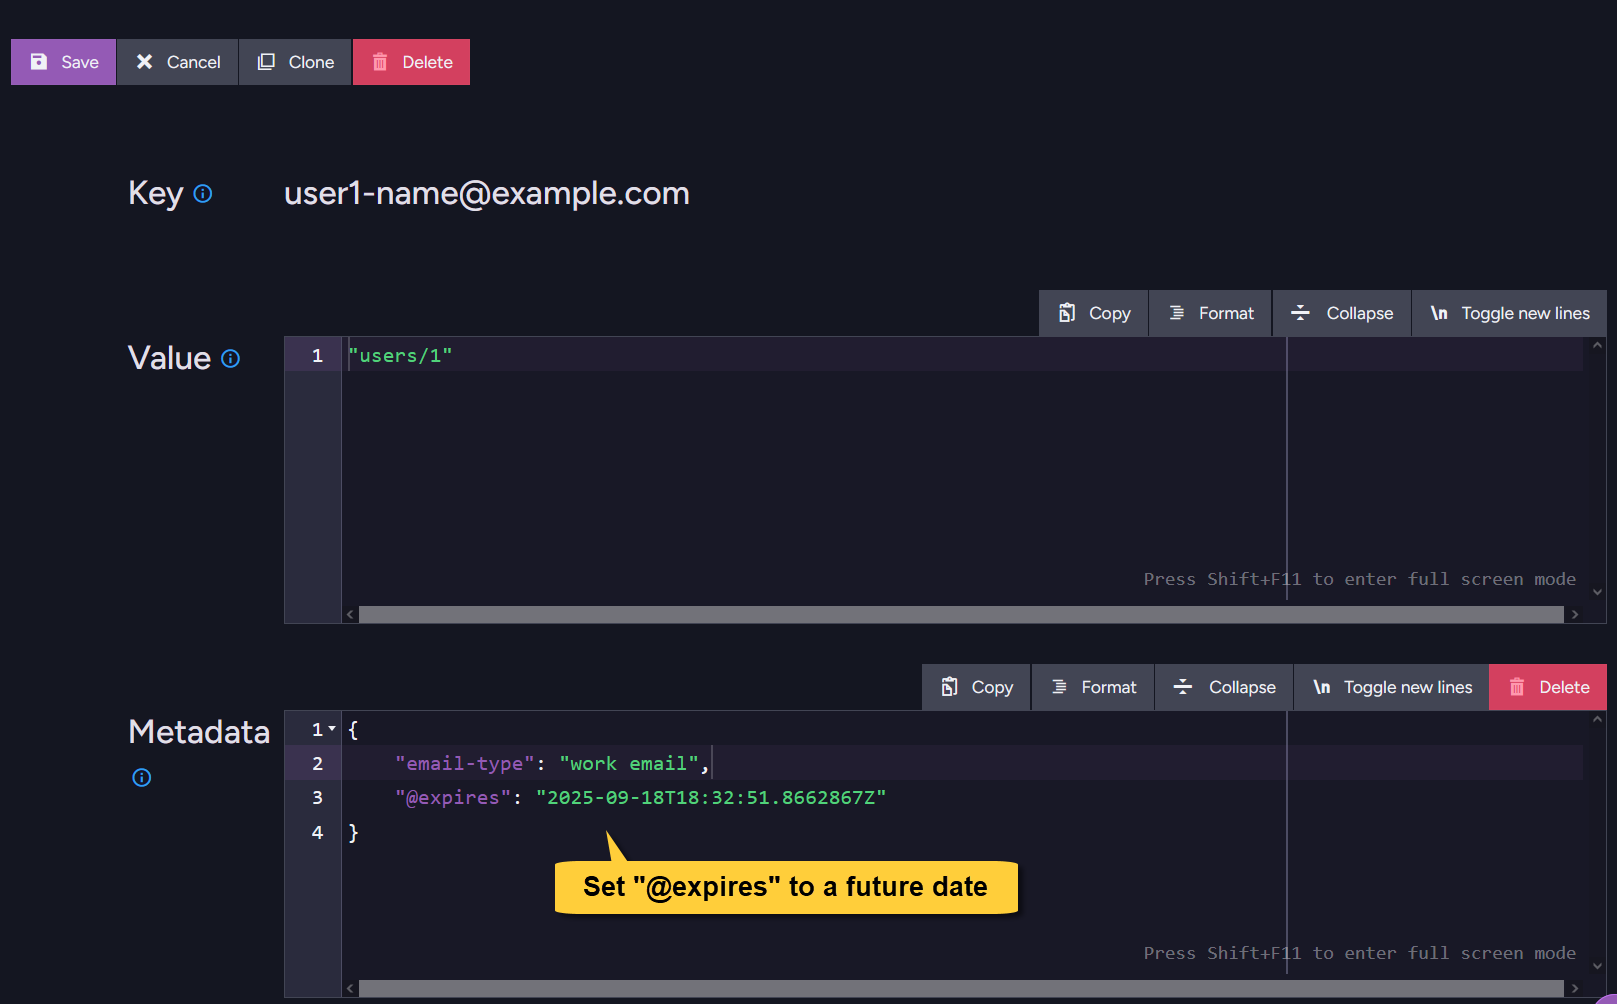Click the Metadata editor horizontal scrollbar
Image resolution: width=1617 pixels, height=1004 pixels.
pyautogui.click(x=960, y=988)
